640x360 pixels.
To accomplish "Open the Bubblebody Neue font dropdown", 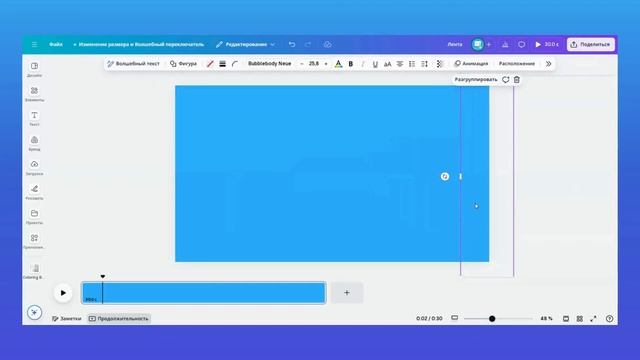I will 269,64.
